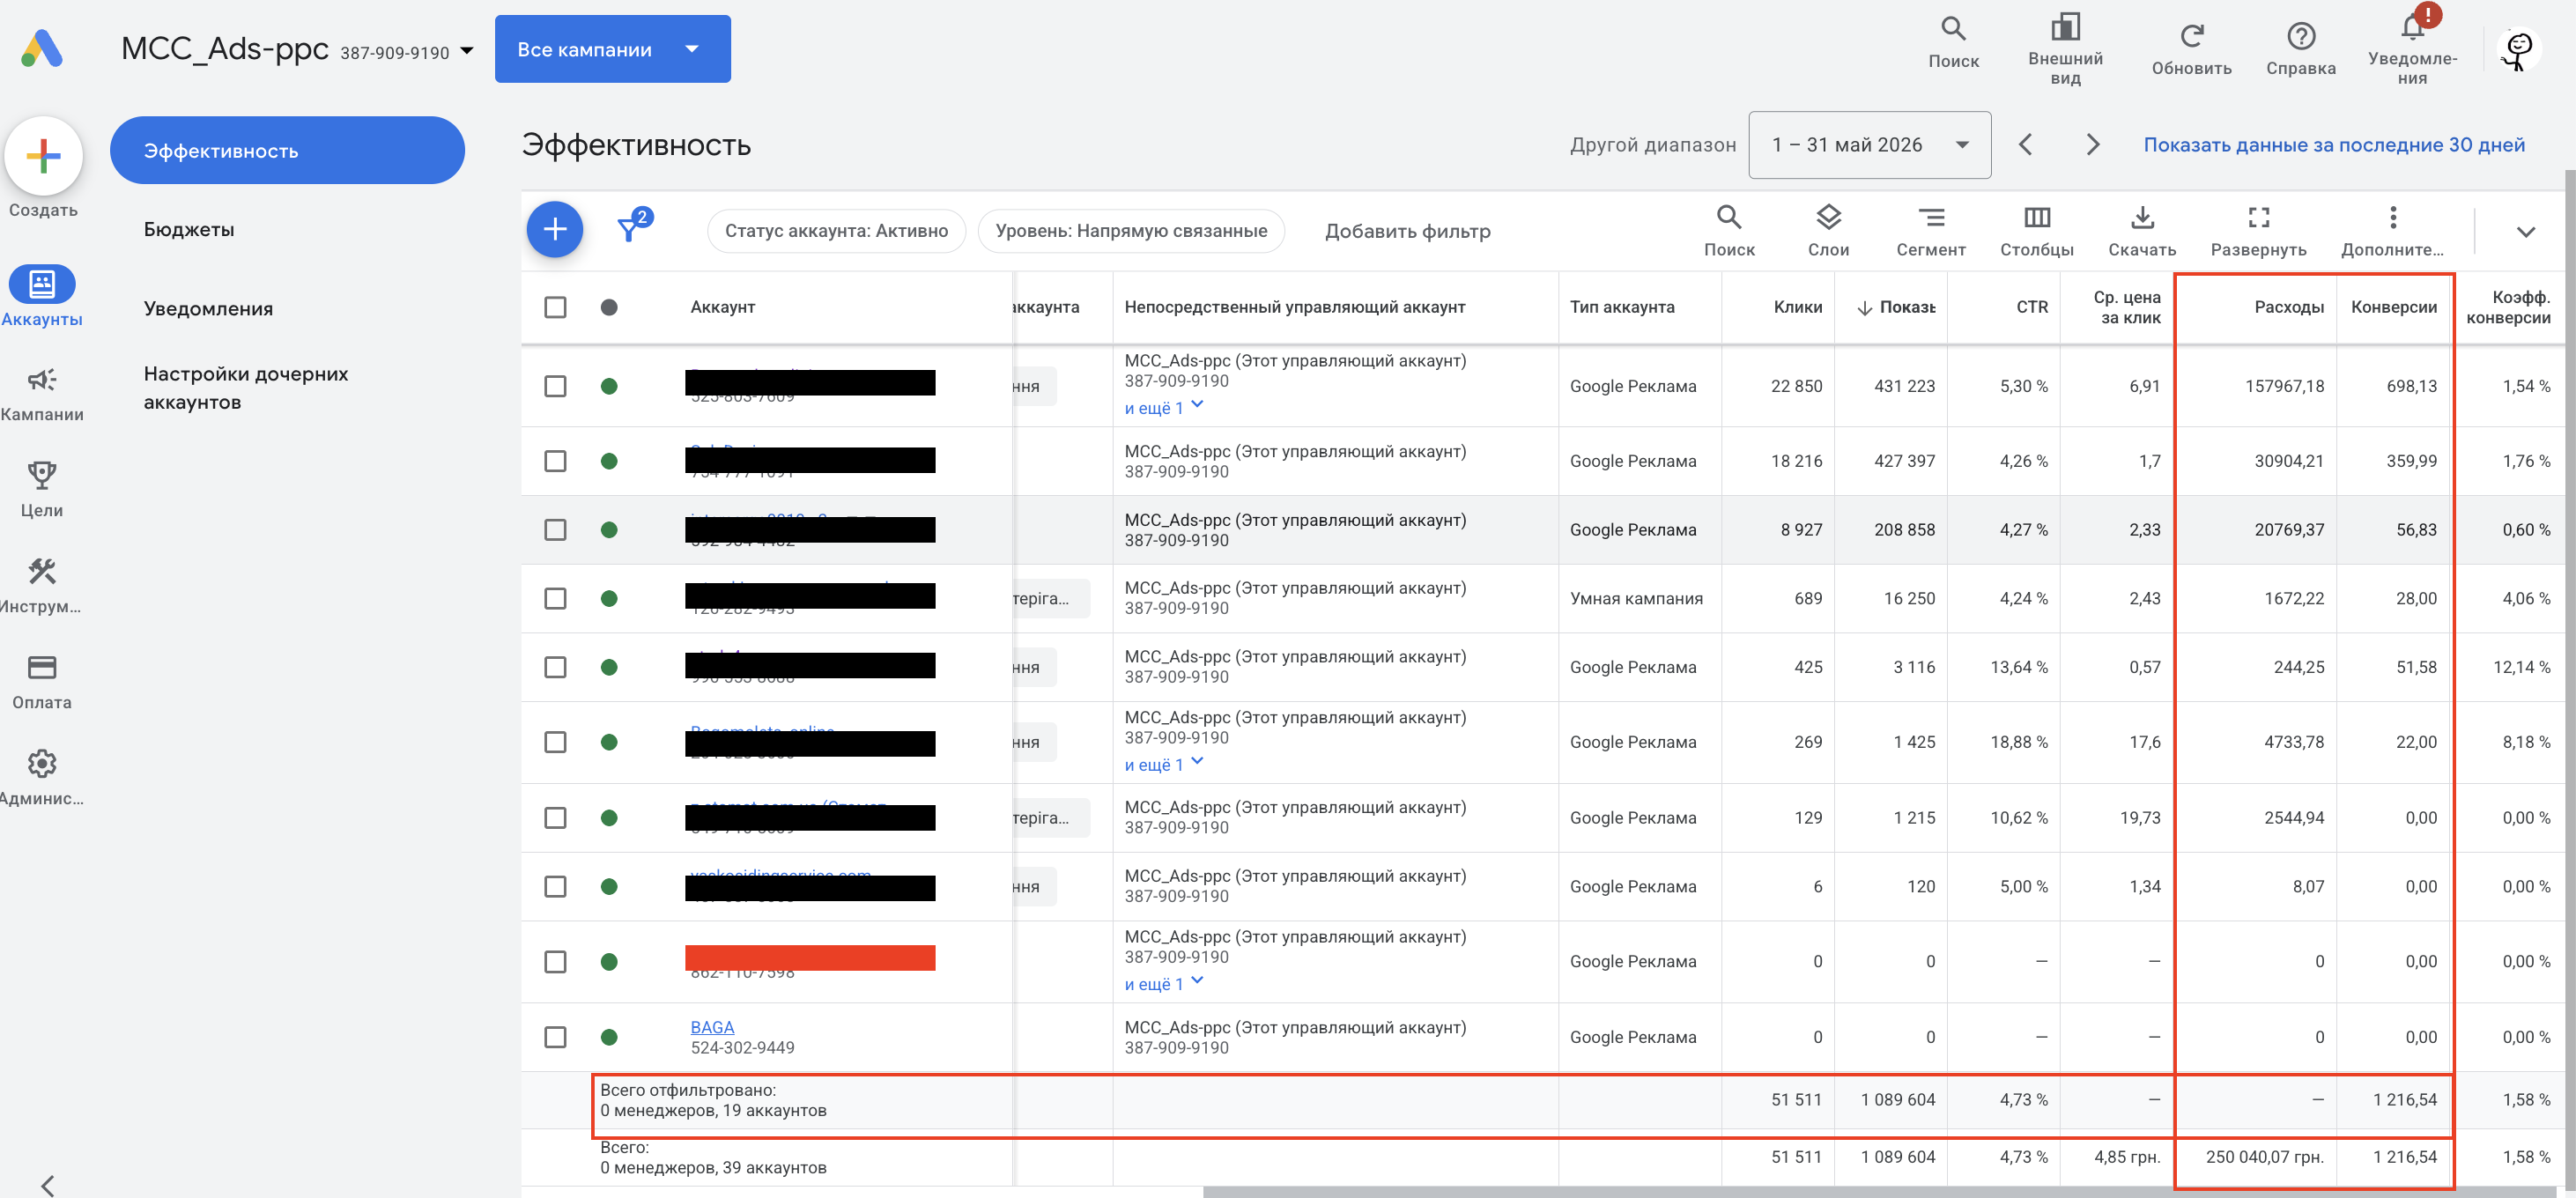Click the horizontal scrollbar at the table bottom
Viewport: 2576px width, 1198px height.
coord(1880,1192)
